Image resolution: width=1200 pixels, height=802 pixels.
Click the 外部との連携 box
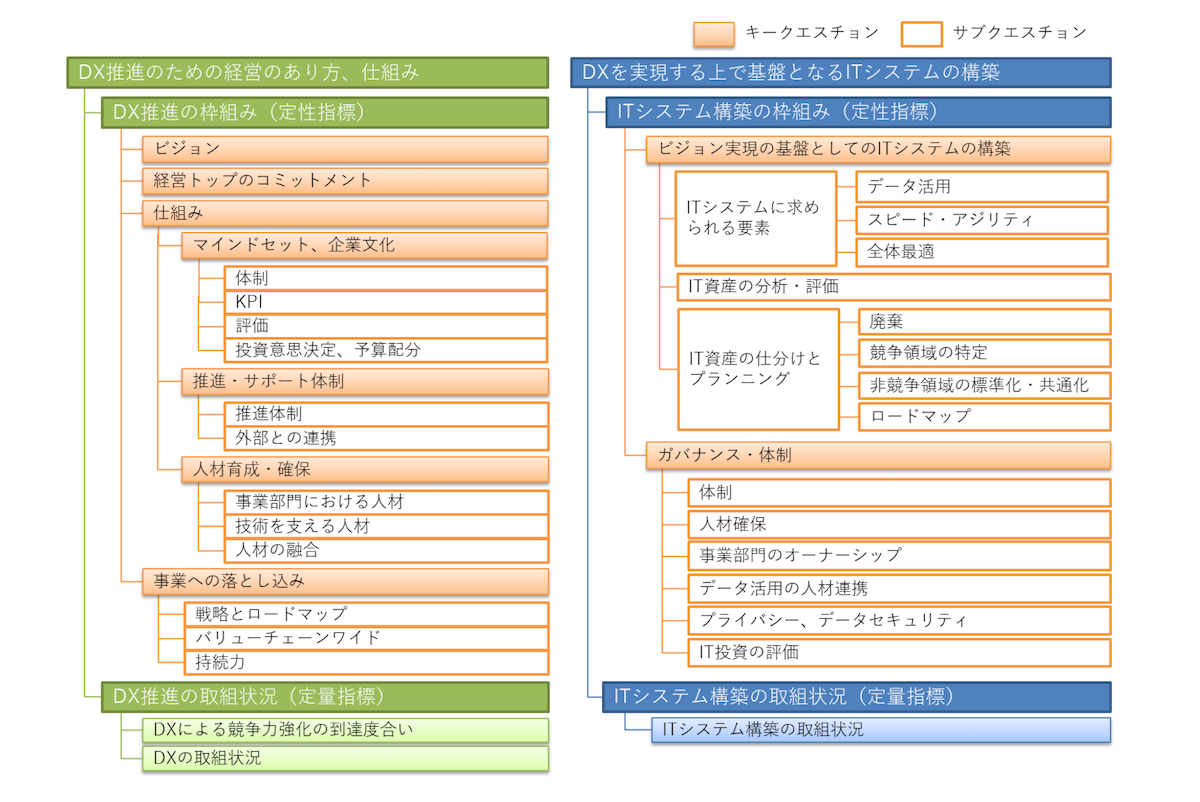click(x=386, y=438)
